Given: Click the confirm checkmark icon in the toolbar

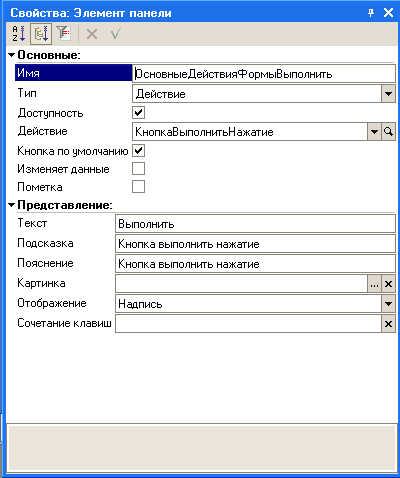Looking at the screenshot, I should click(116, 34).
